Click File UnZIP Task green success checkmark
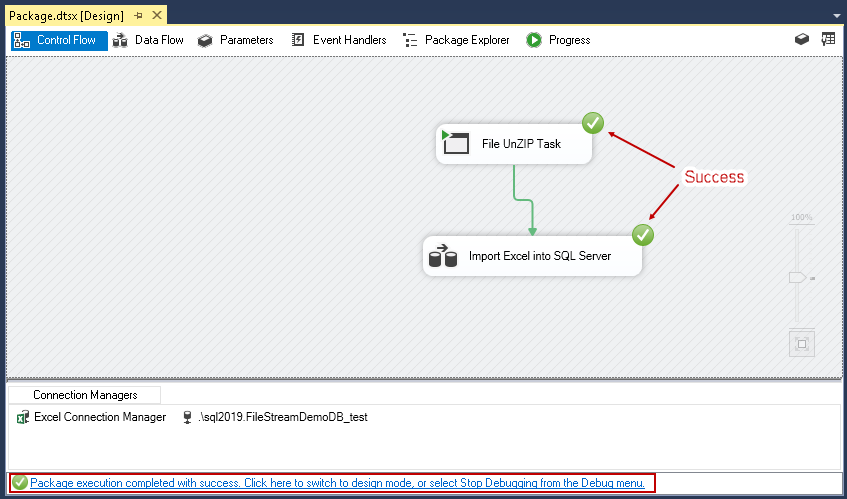 click(593, 124)
